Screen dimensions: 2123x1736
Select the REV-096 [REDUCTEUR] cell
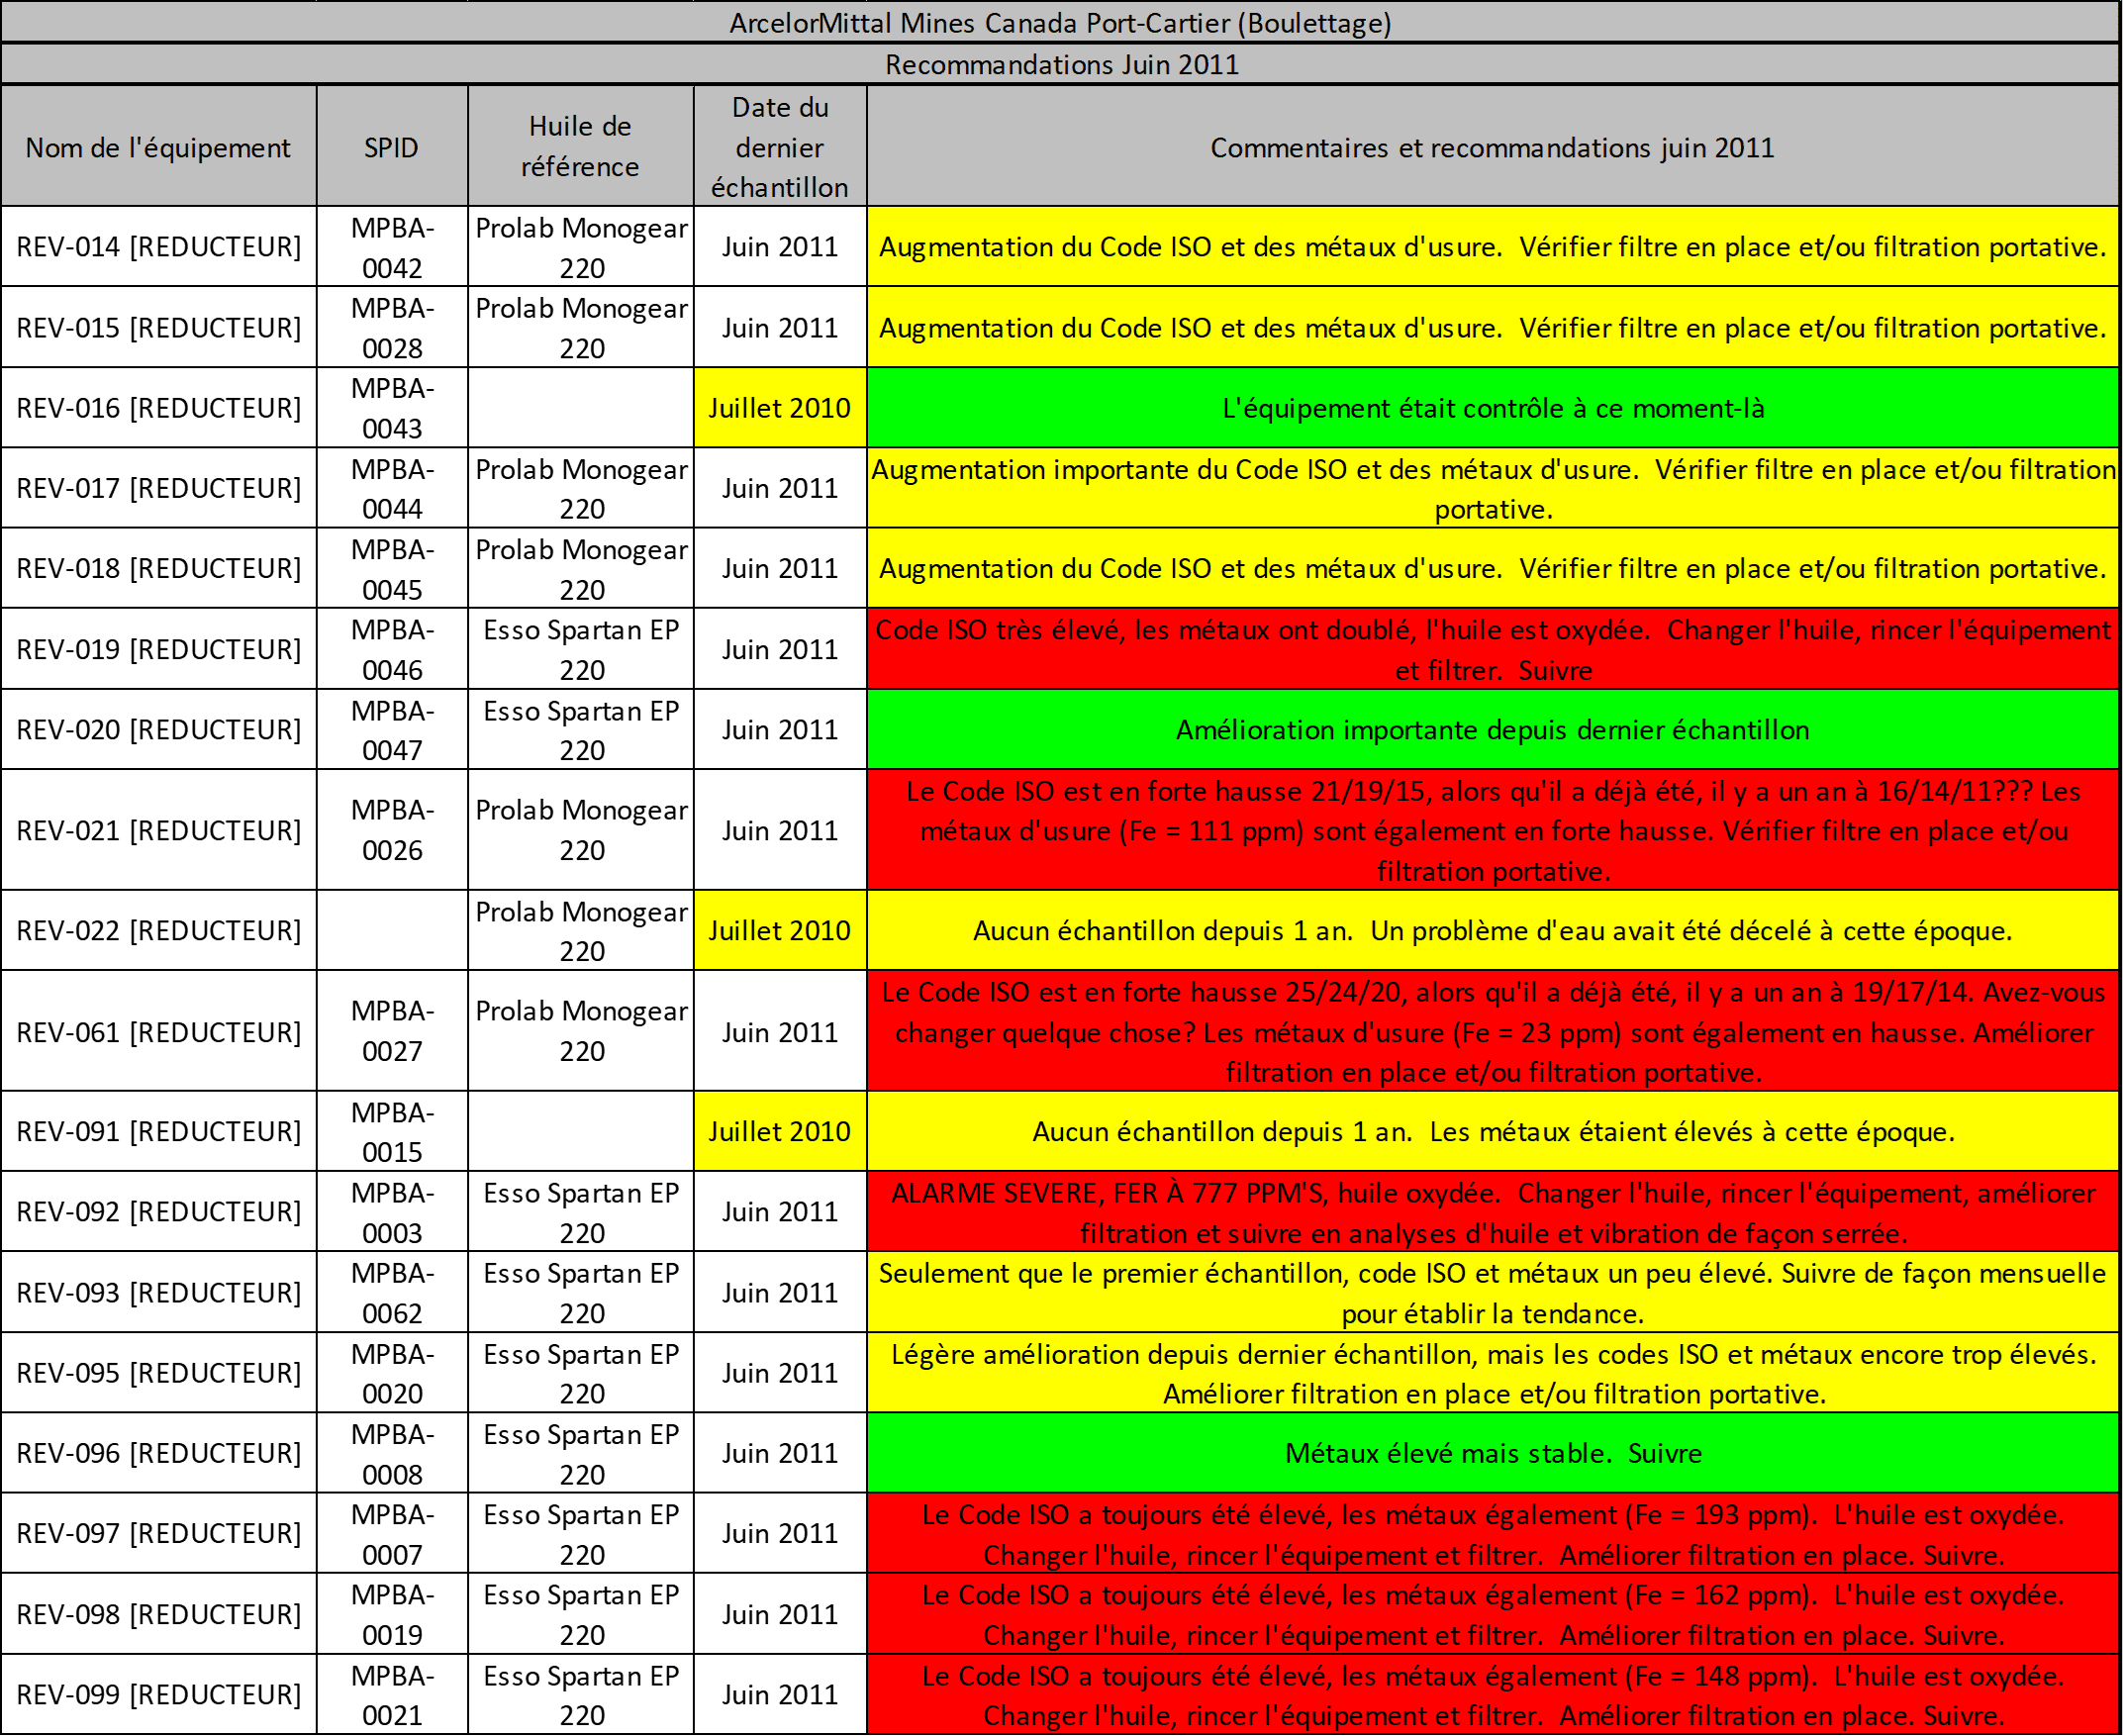(x=159, y=1453)
